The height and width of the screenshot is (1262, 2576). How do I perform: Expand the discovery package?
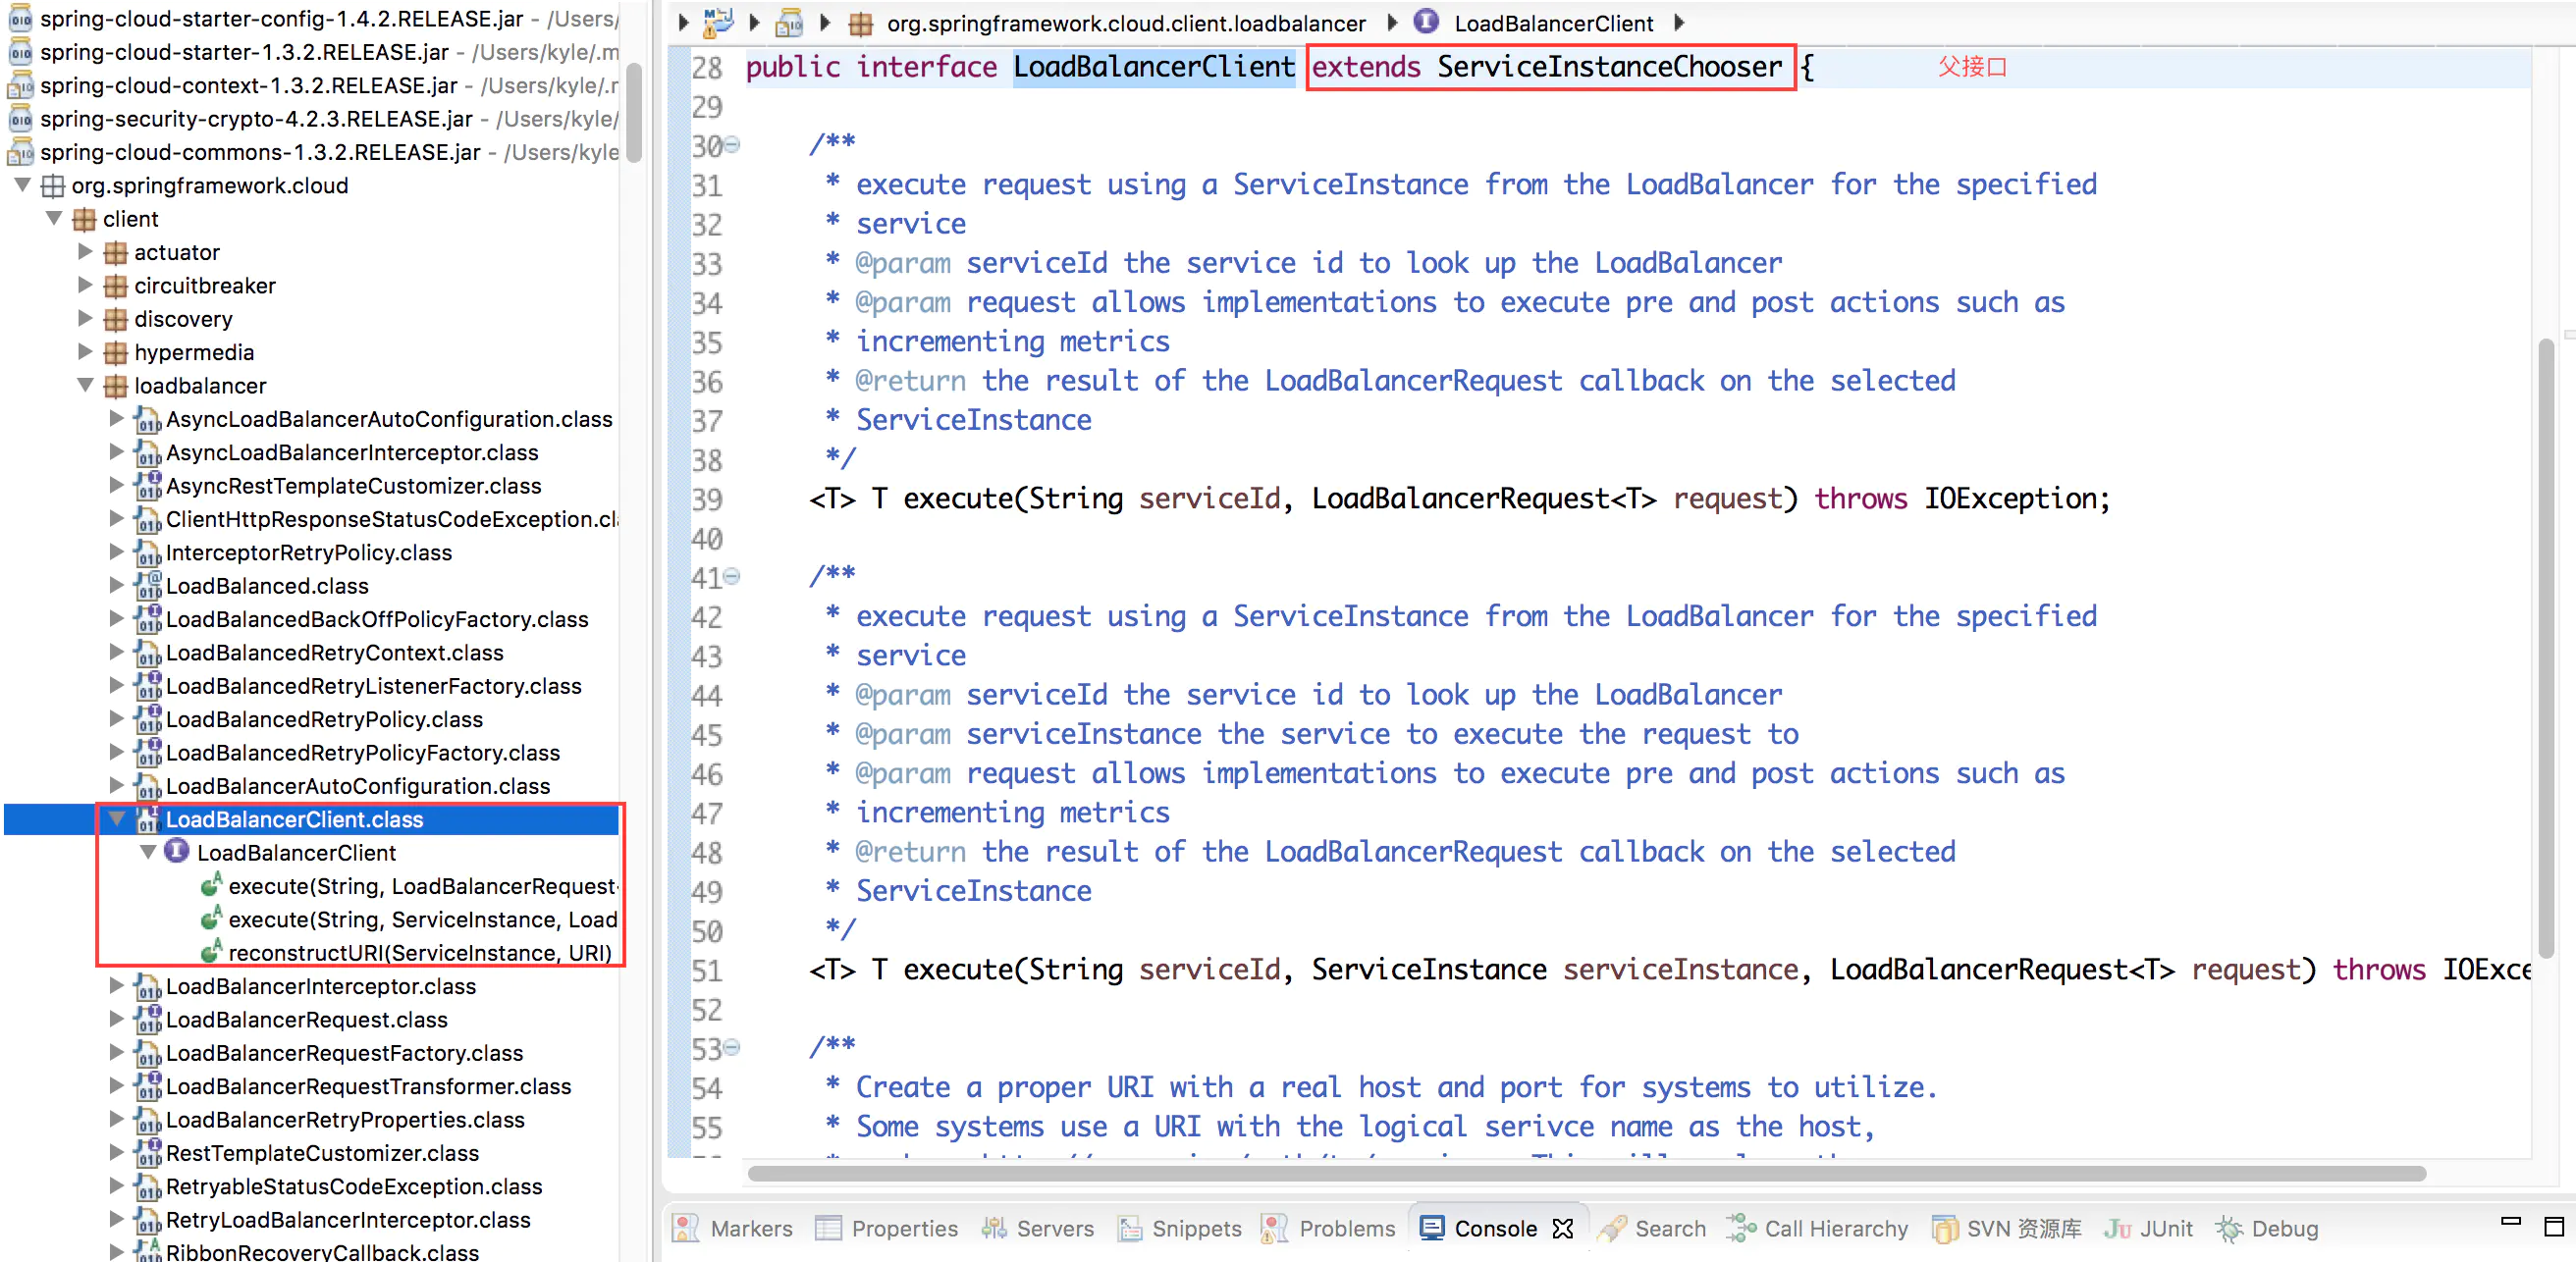click(x=86, y=318)
